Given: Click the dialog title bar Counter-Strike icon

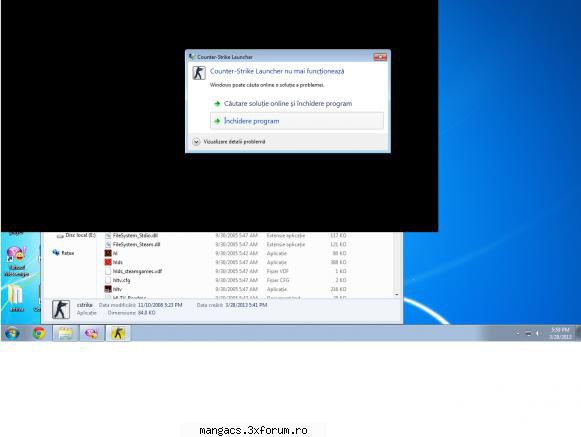Looking at the screenshot, I should coord(192,57).
